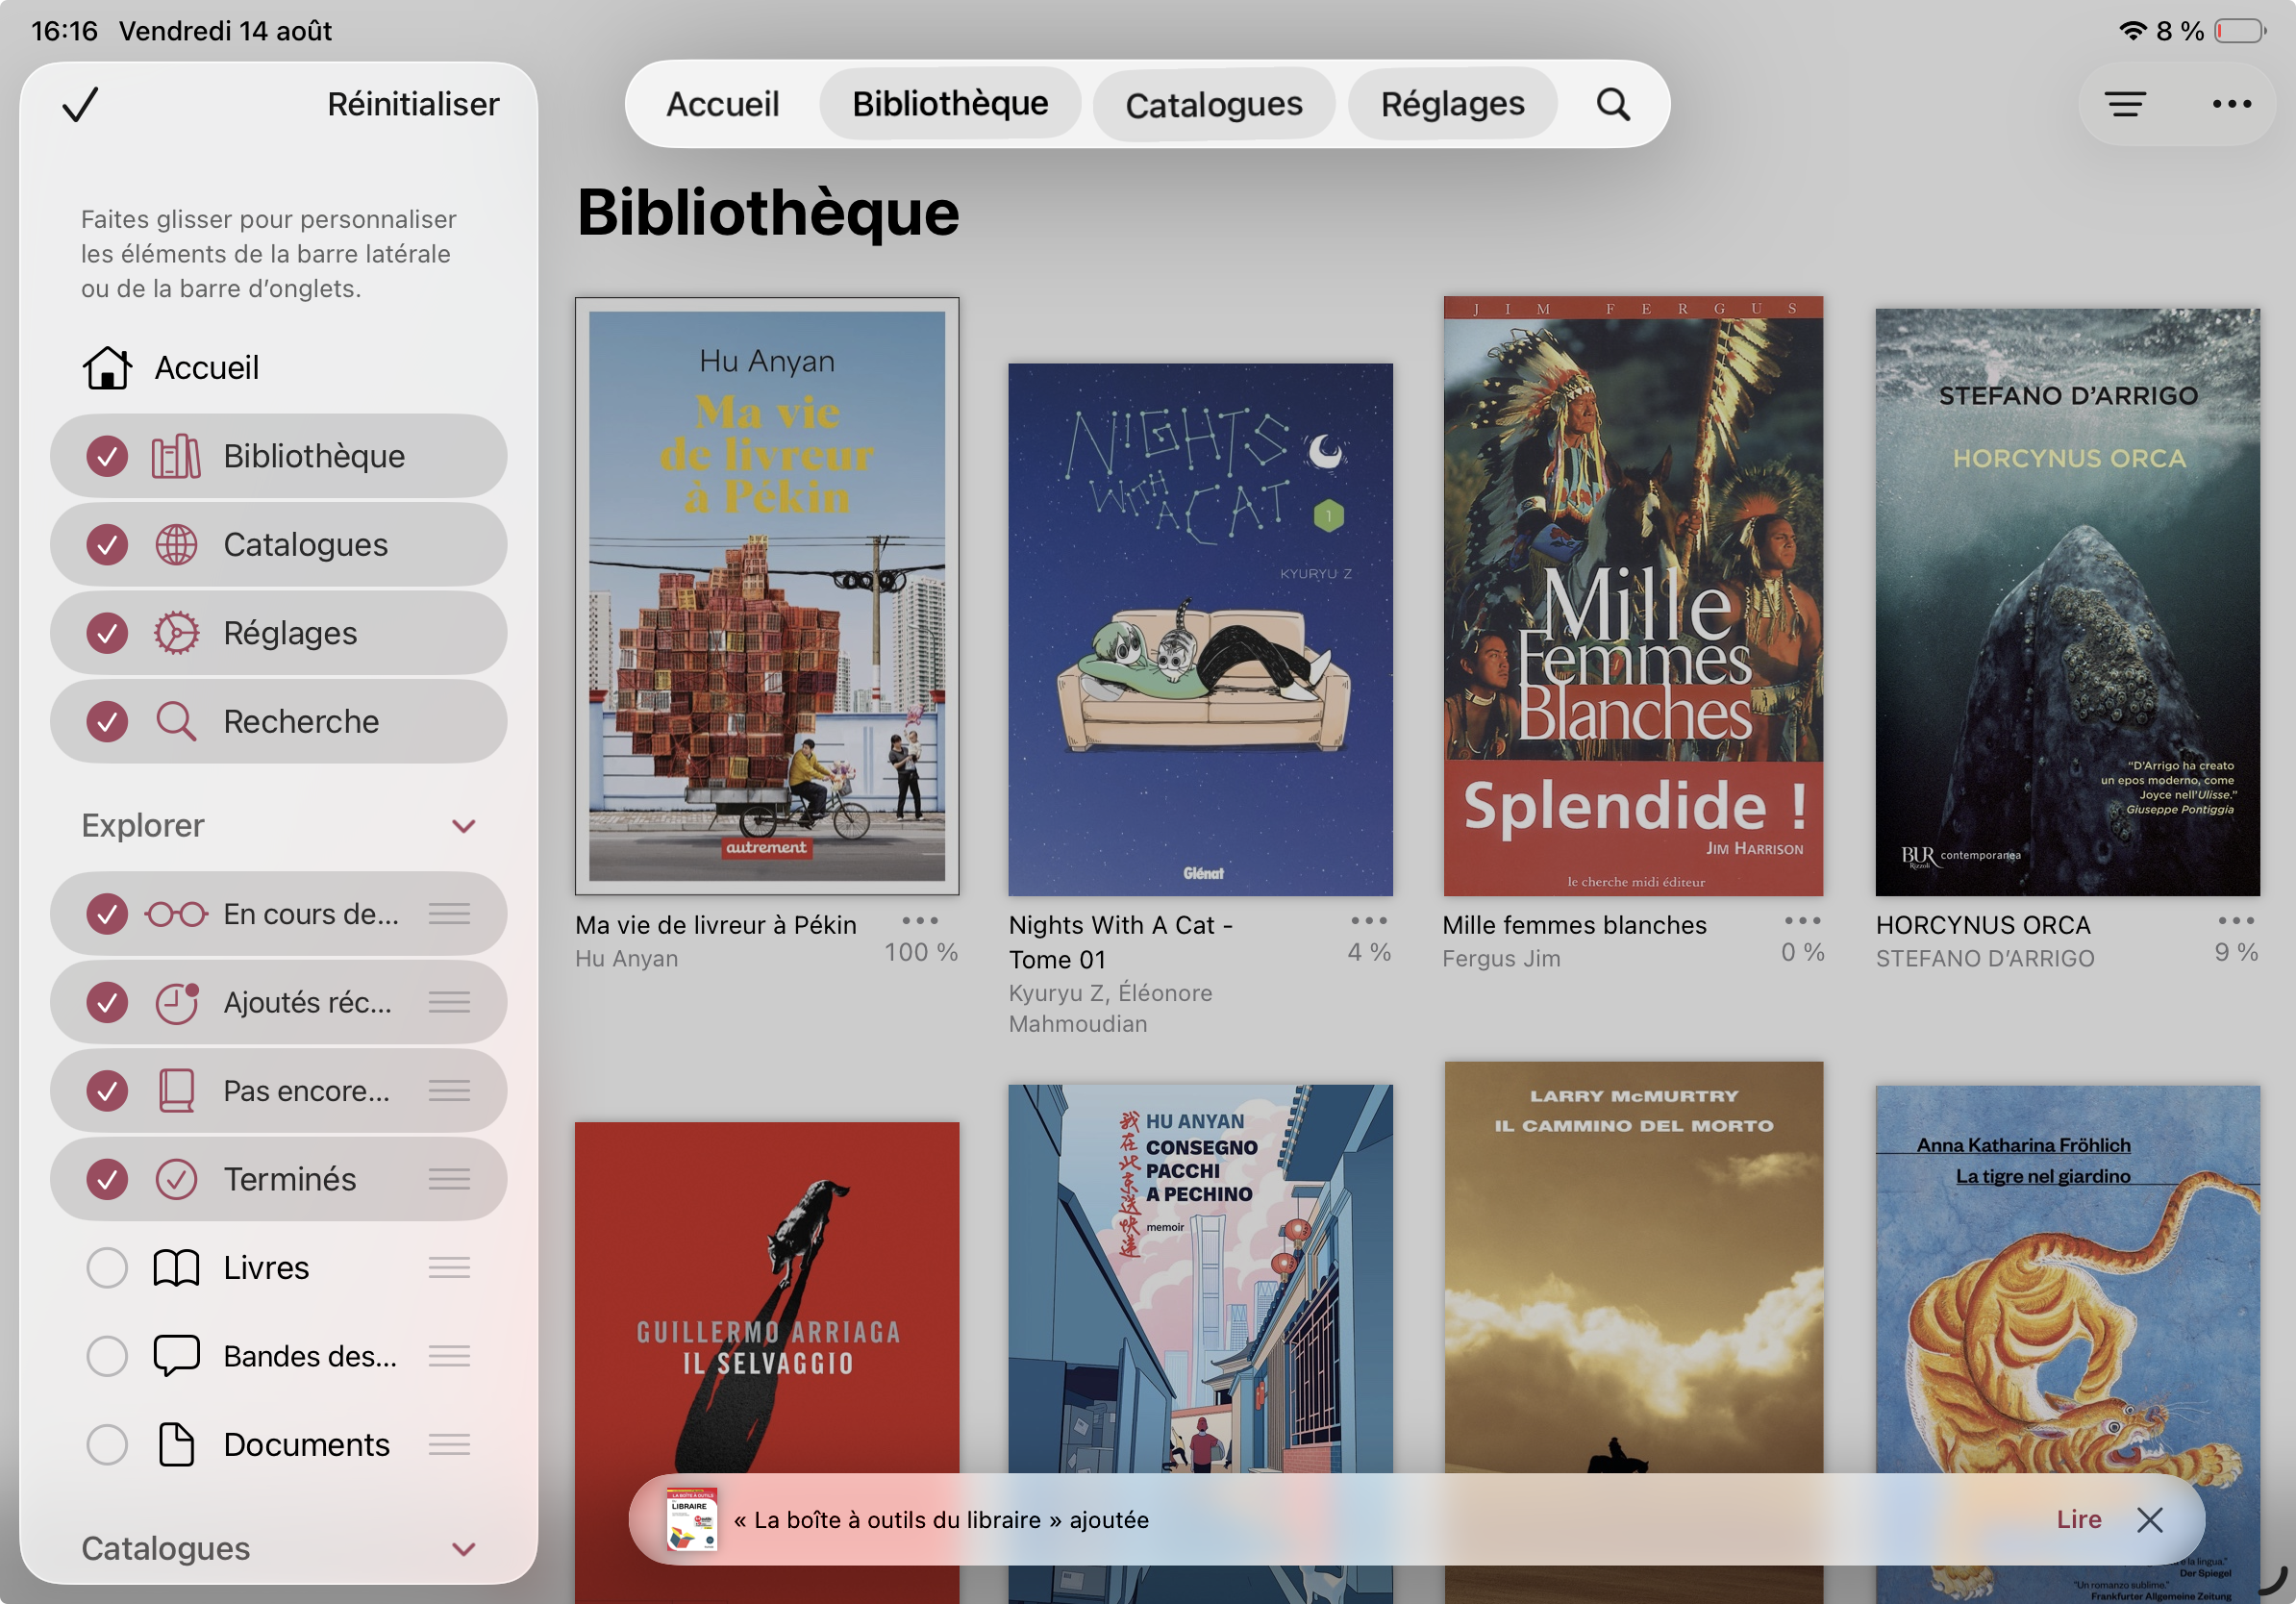Screen dimensions: 2296x1604
Task: Click the notification's book thumbnail
Action: point(692,1520)
